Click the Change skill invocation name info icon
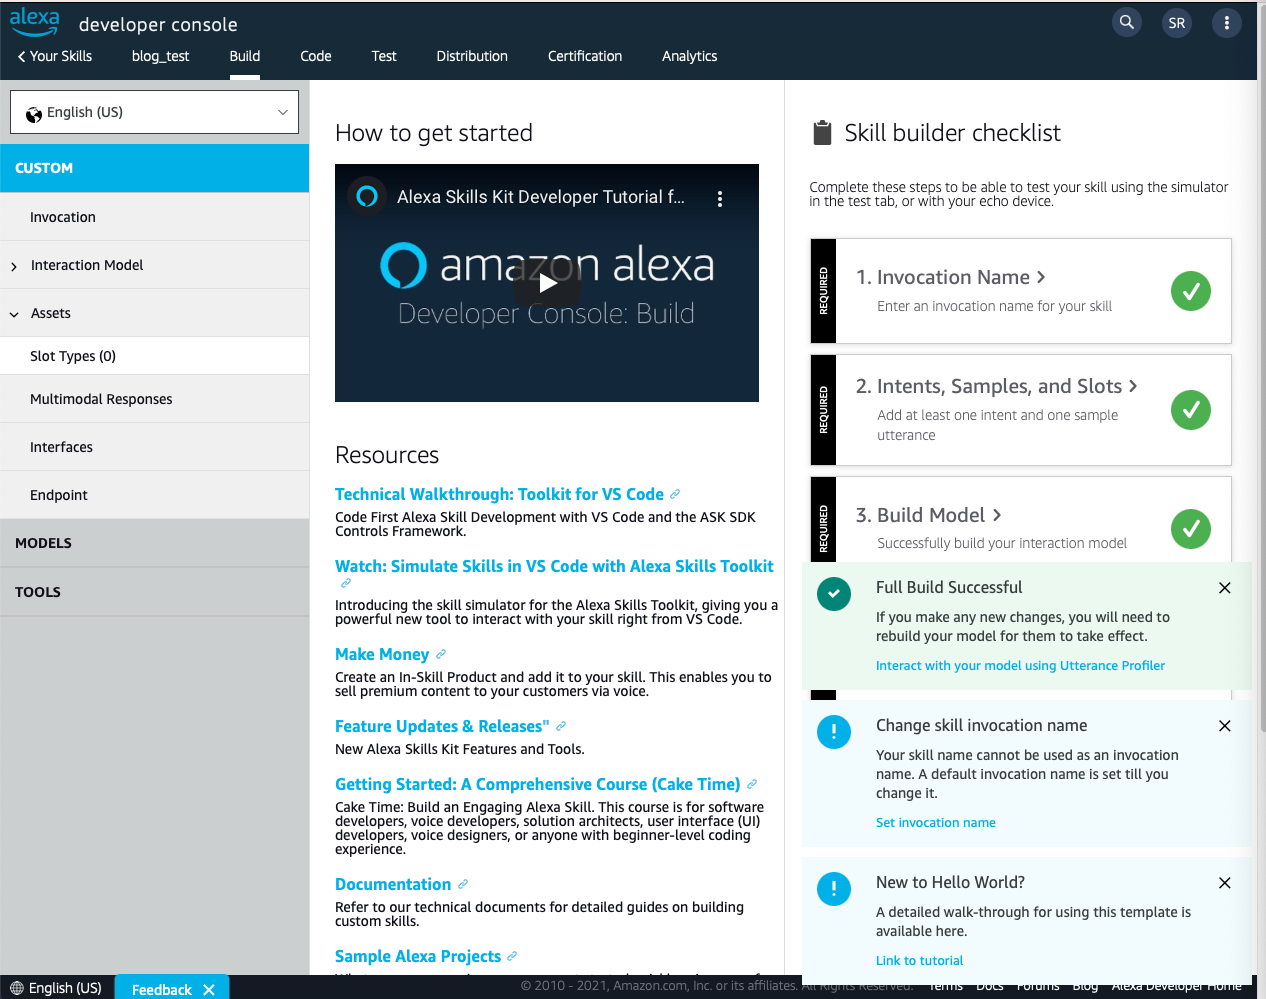The width and height of the screenshot is (1266, 999). [x=834, y=732]
